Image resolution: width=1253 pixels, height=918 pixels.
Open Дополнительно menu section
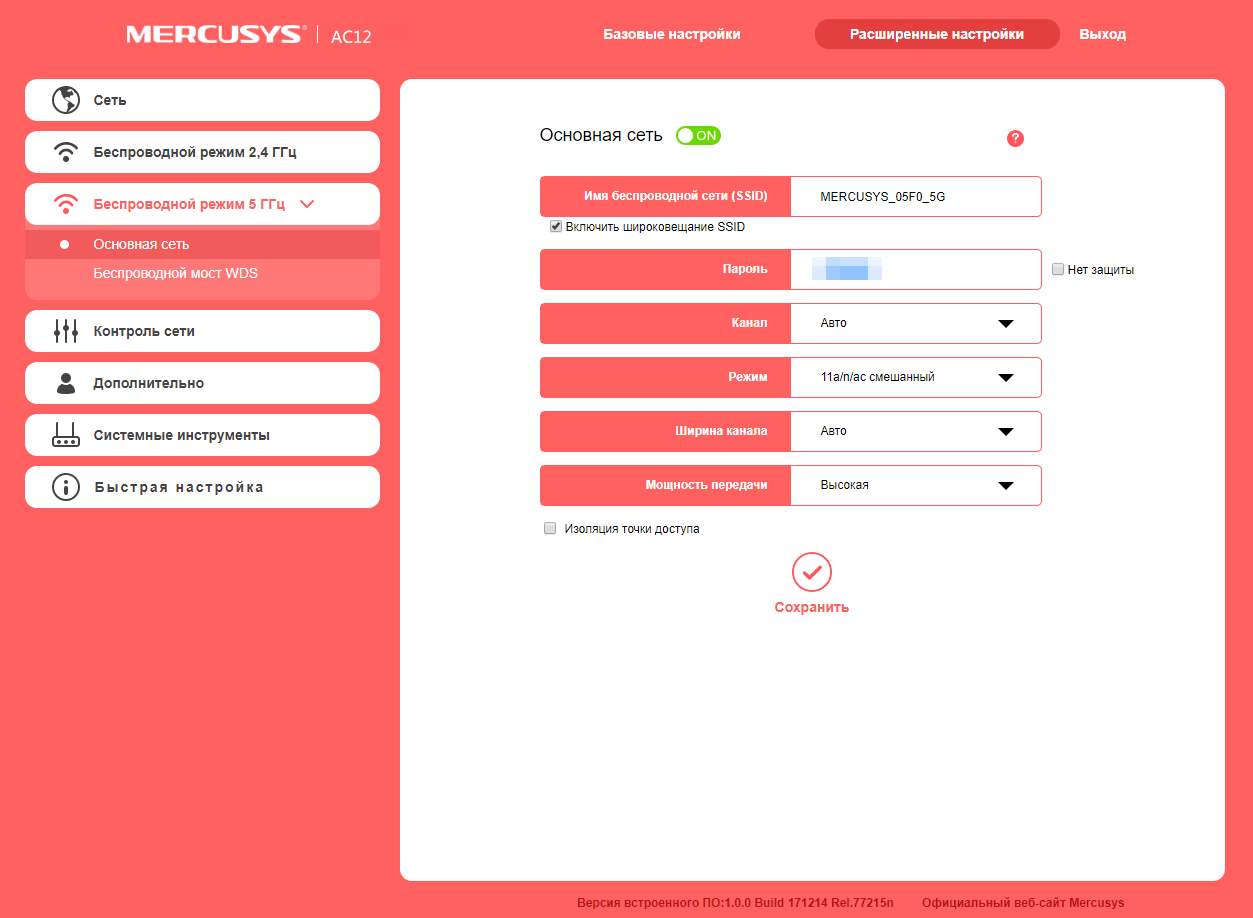point(202,383)
